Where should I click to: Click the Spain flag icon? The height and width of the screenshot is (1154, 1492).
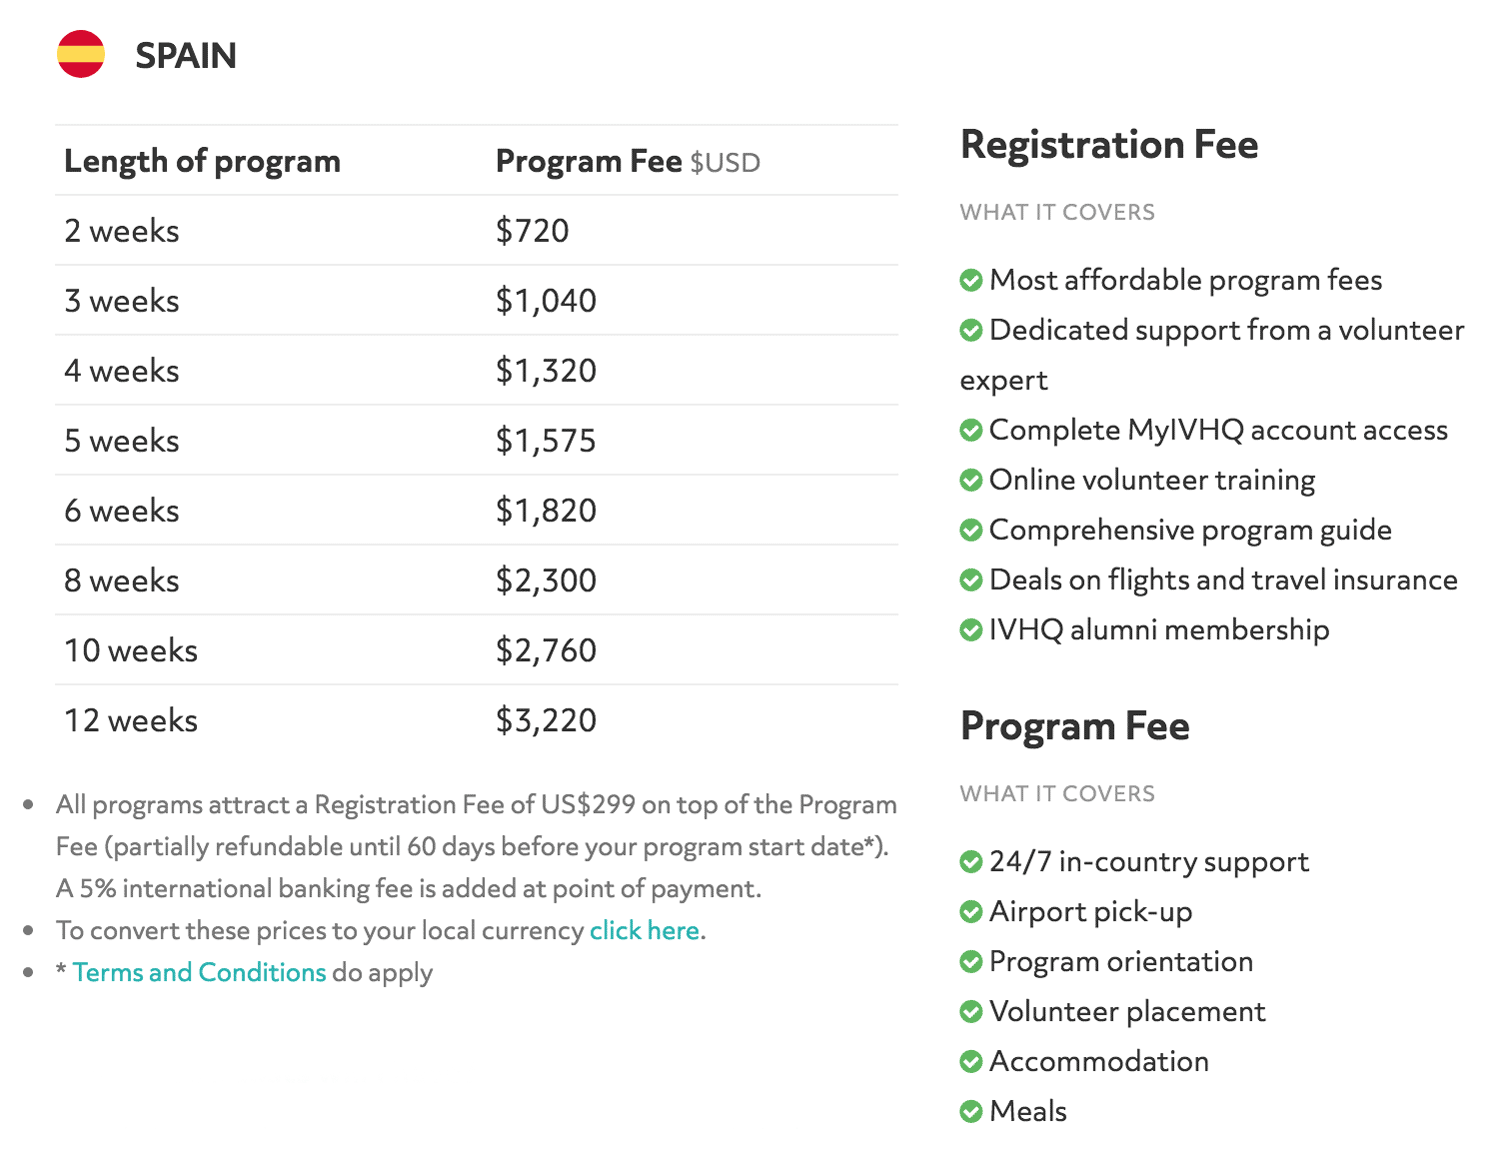81,54
